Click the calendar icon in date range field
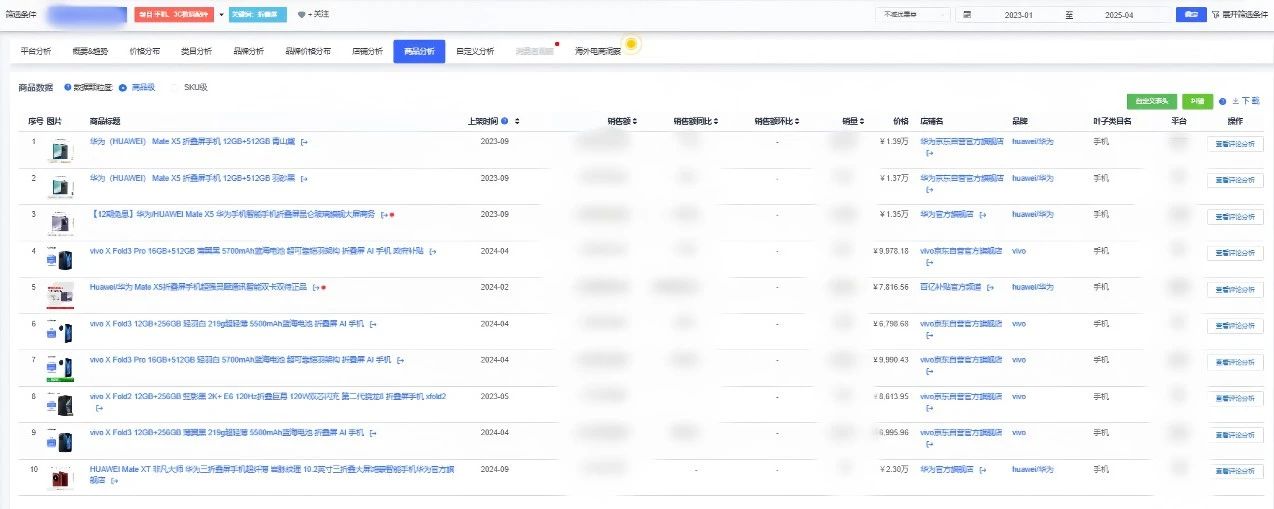This screenshot has height=509, width=1274. [x=967, y=15]
